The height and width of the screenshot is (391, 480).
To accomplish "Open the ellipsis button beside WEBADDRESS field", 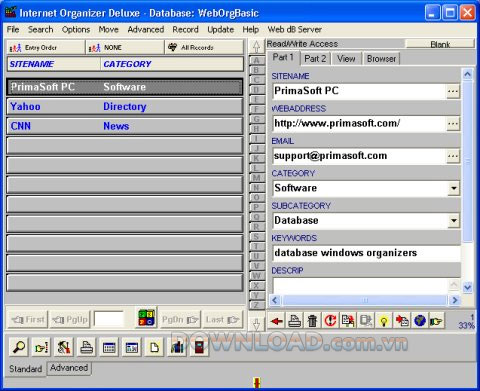I will 453,124.
